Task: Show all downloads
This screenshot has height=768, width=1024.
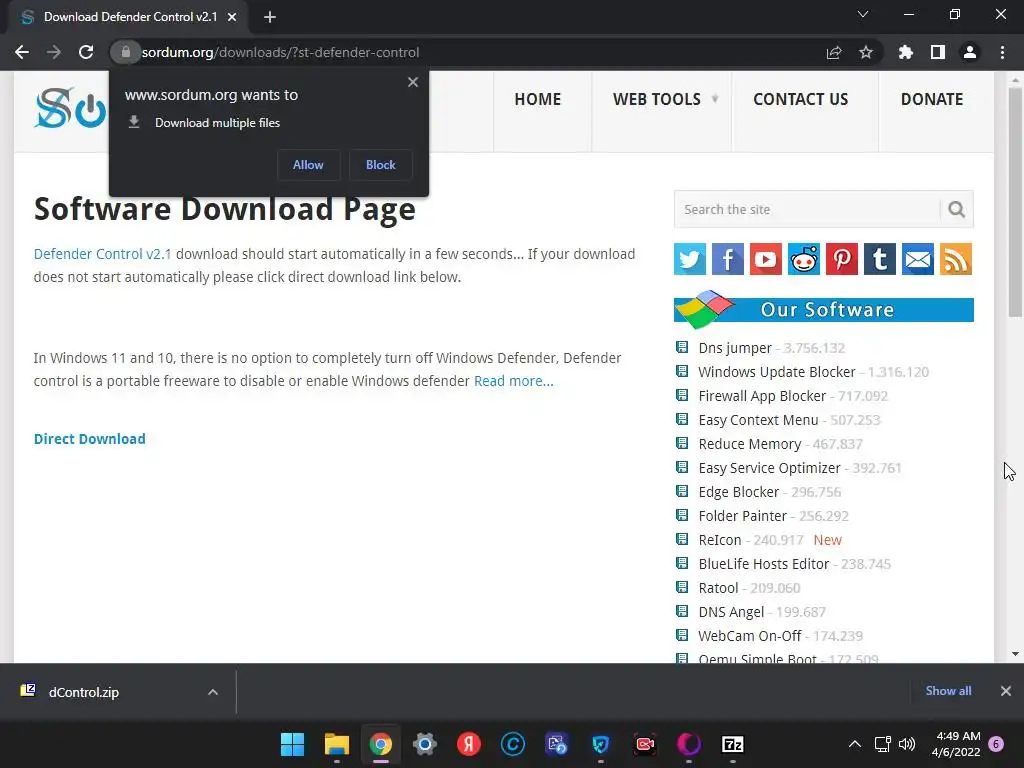Action: (948, 691)
